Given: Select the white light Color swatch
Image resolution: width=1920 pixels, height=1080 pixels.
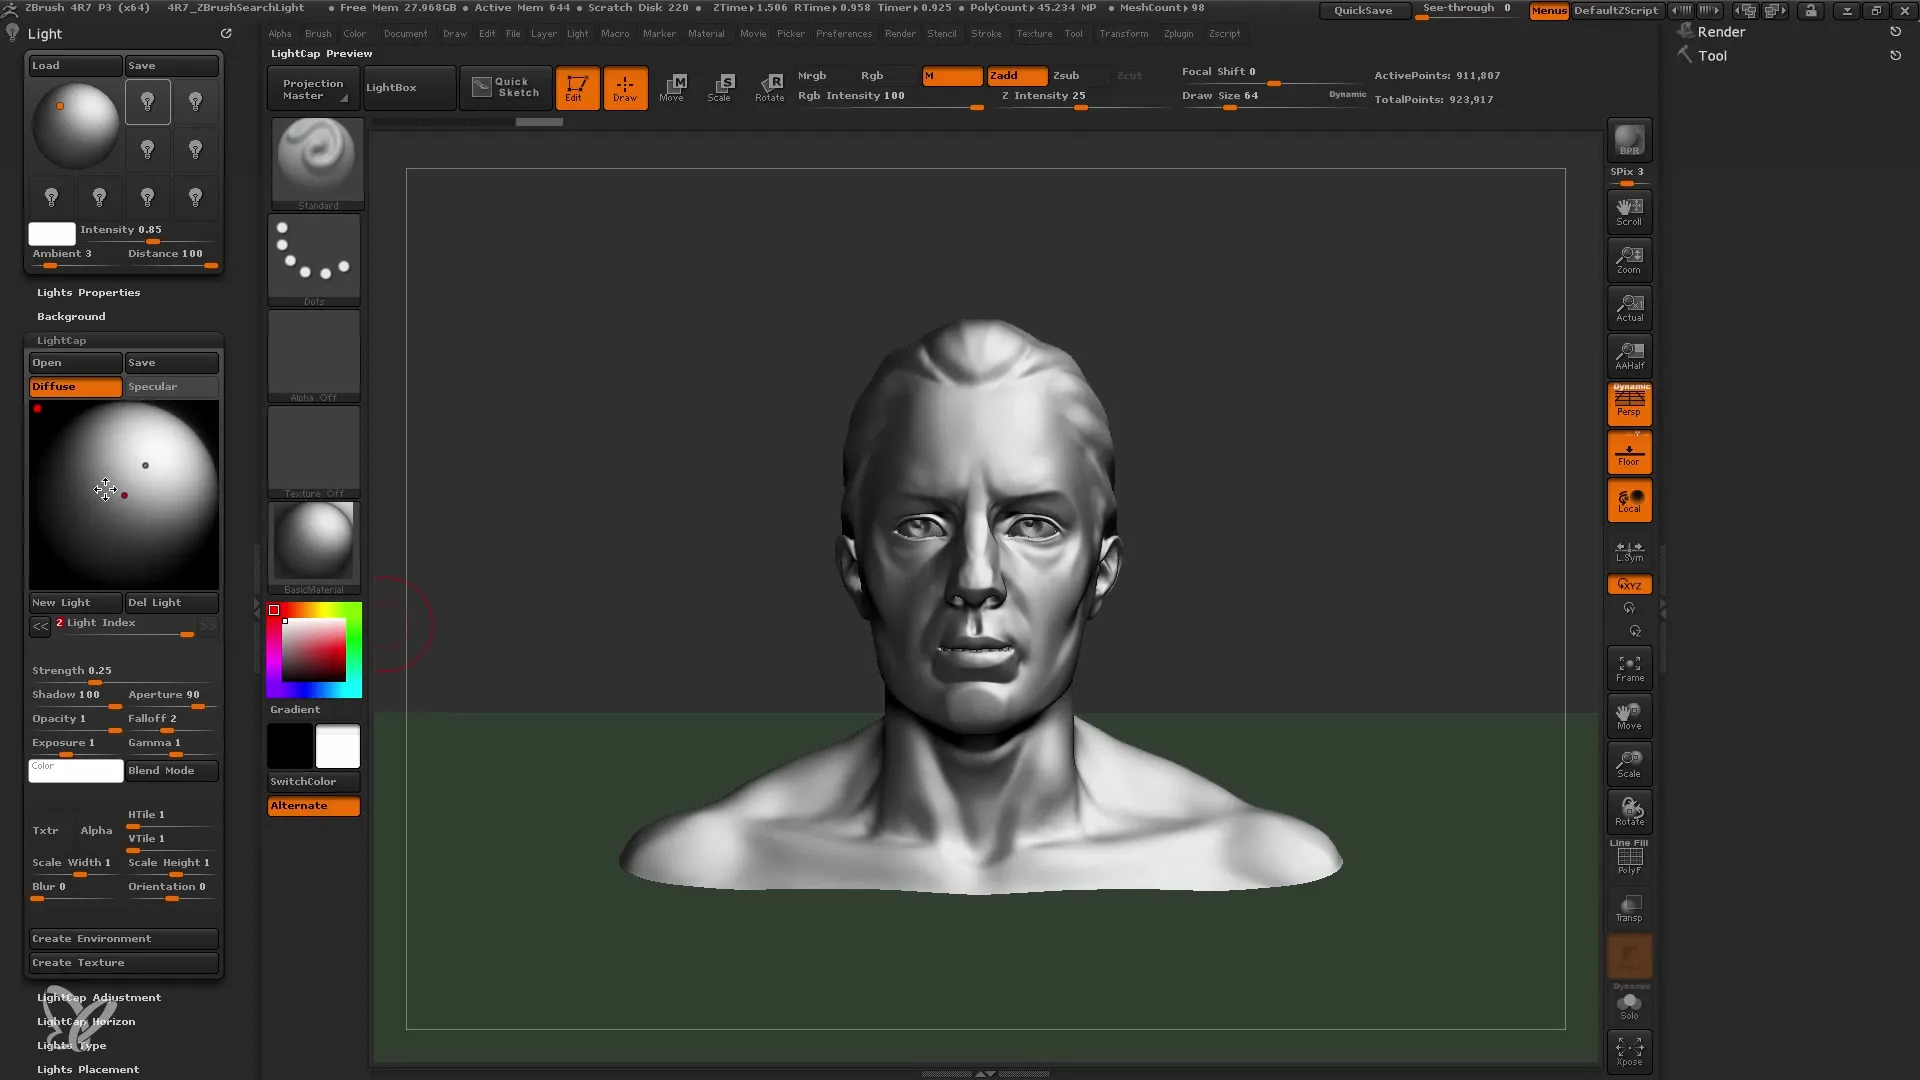Looking at the screenshot, I should (75, 770).
